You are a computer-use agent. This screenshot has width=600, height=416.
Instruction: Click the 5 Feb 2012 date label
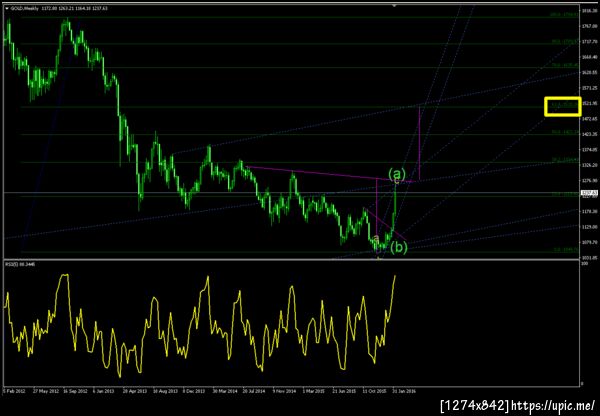tap(15, 392)
